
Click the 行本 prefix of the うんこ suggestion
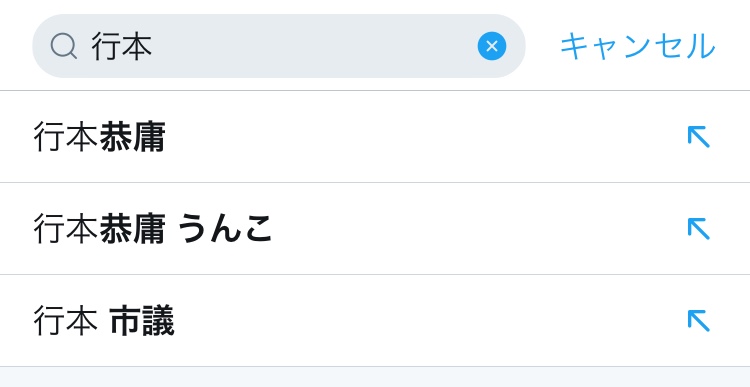click(66, 229)
